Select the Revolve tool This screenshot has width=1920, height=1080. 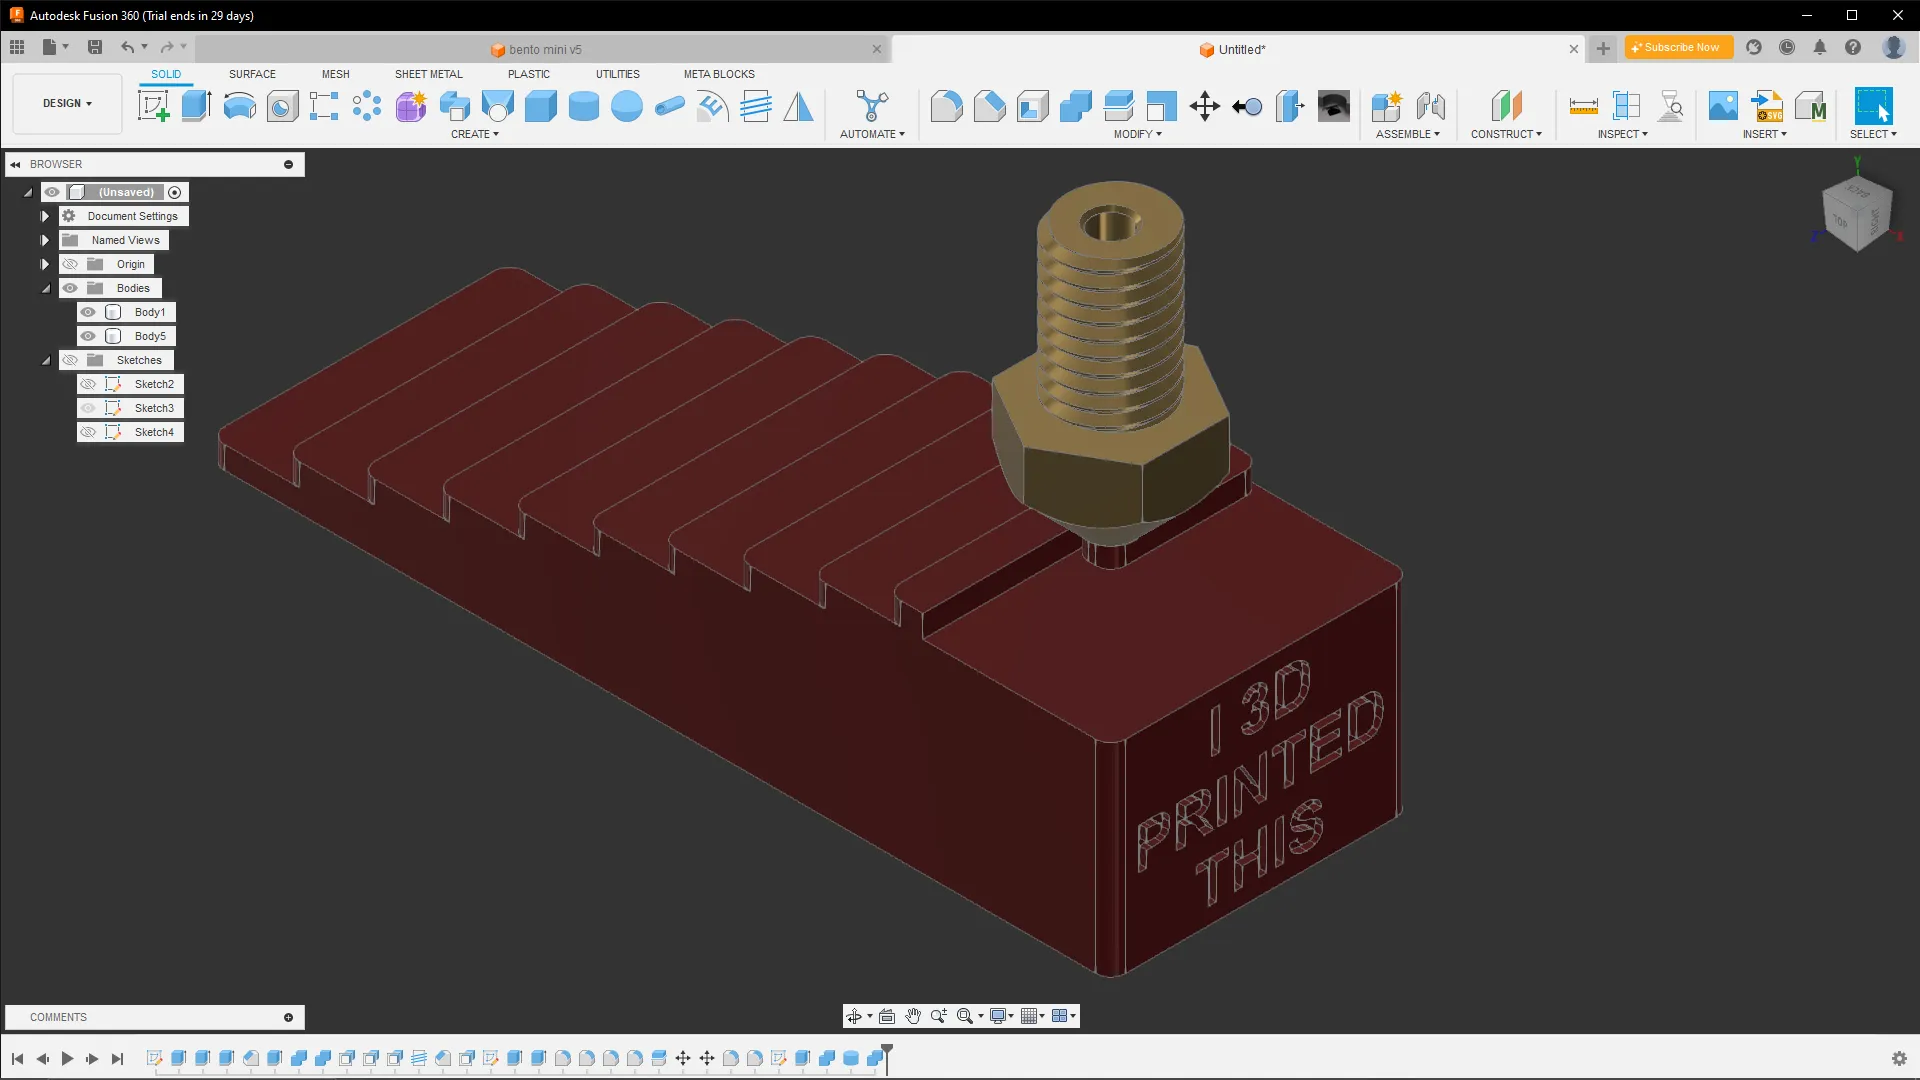[240, 105]
